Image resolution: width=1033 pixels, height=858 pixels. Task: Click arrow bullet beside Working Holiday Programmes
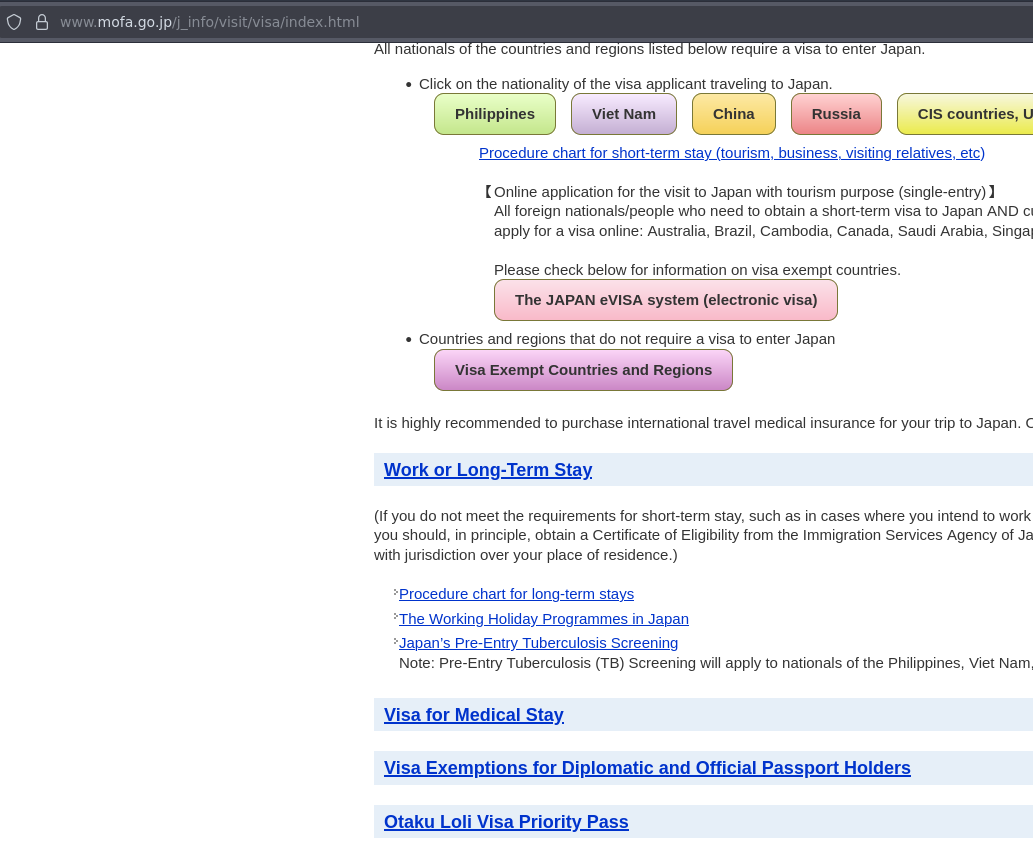point(396,617)
